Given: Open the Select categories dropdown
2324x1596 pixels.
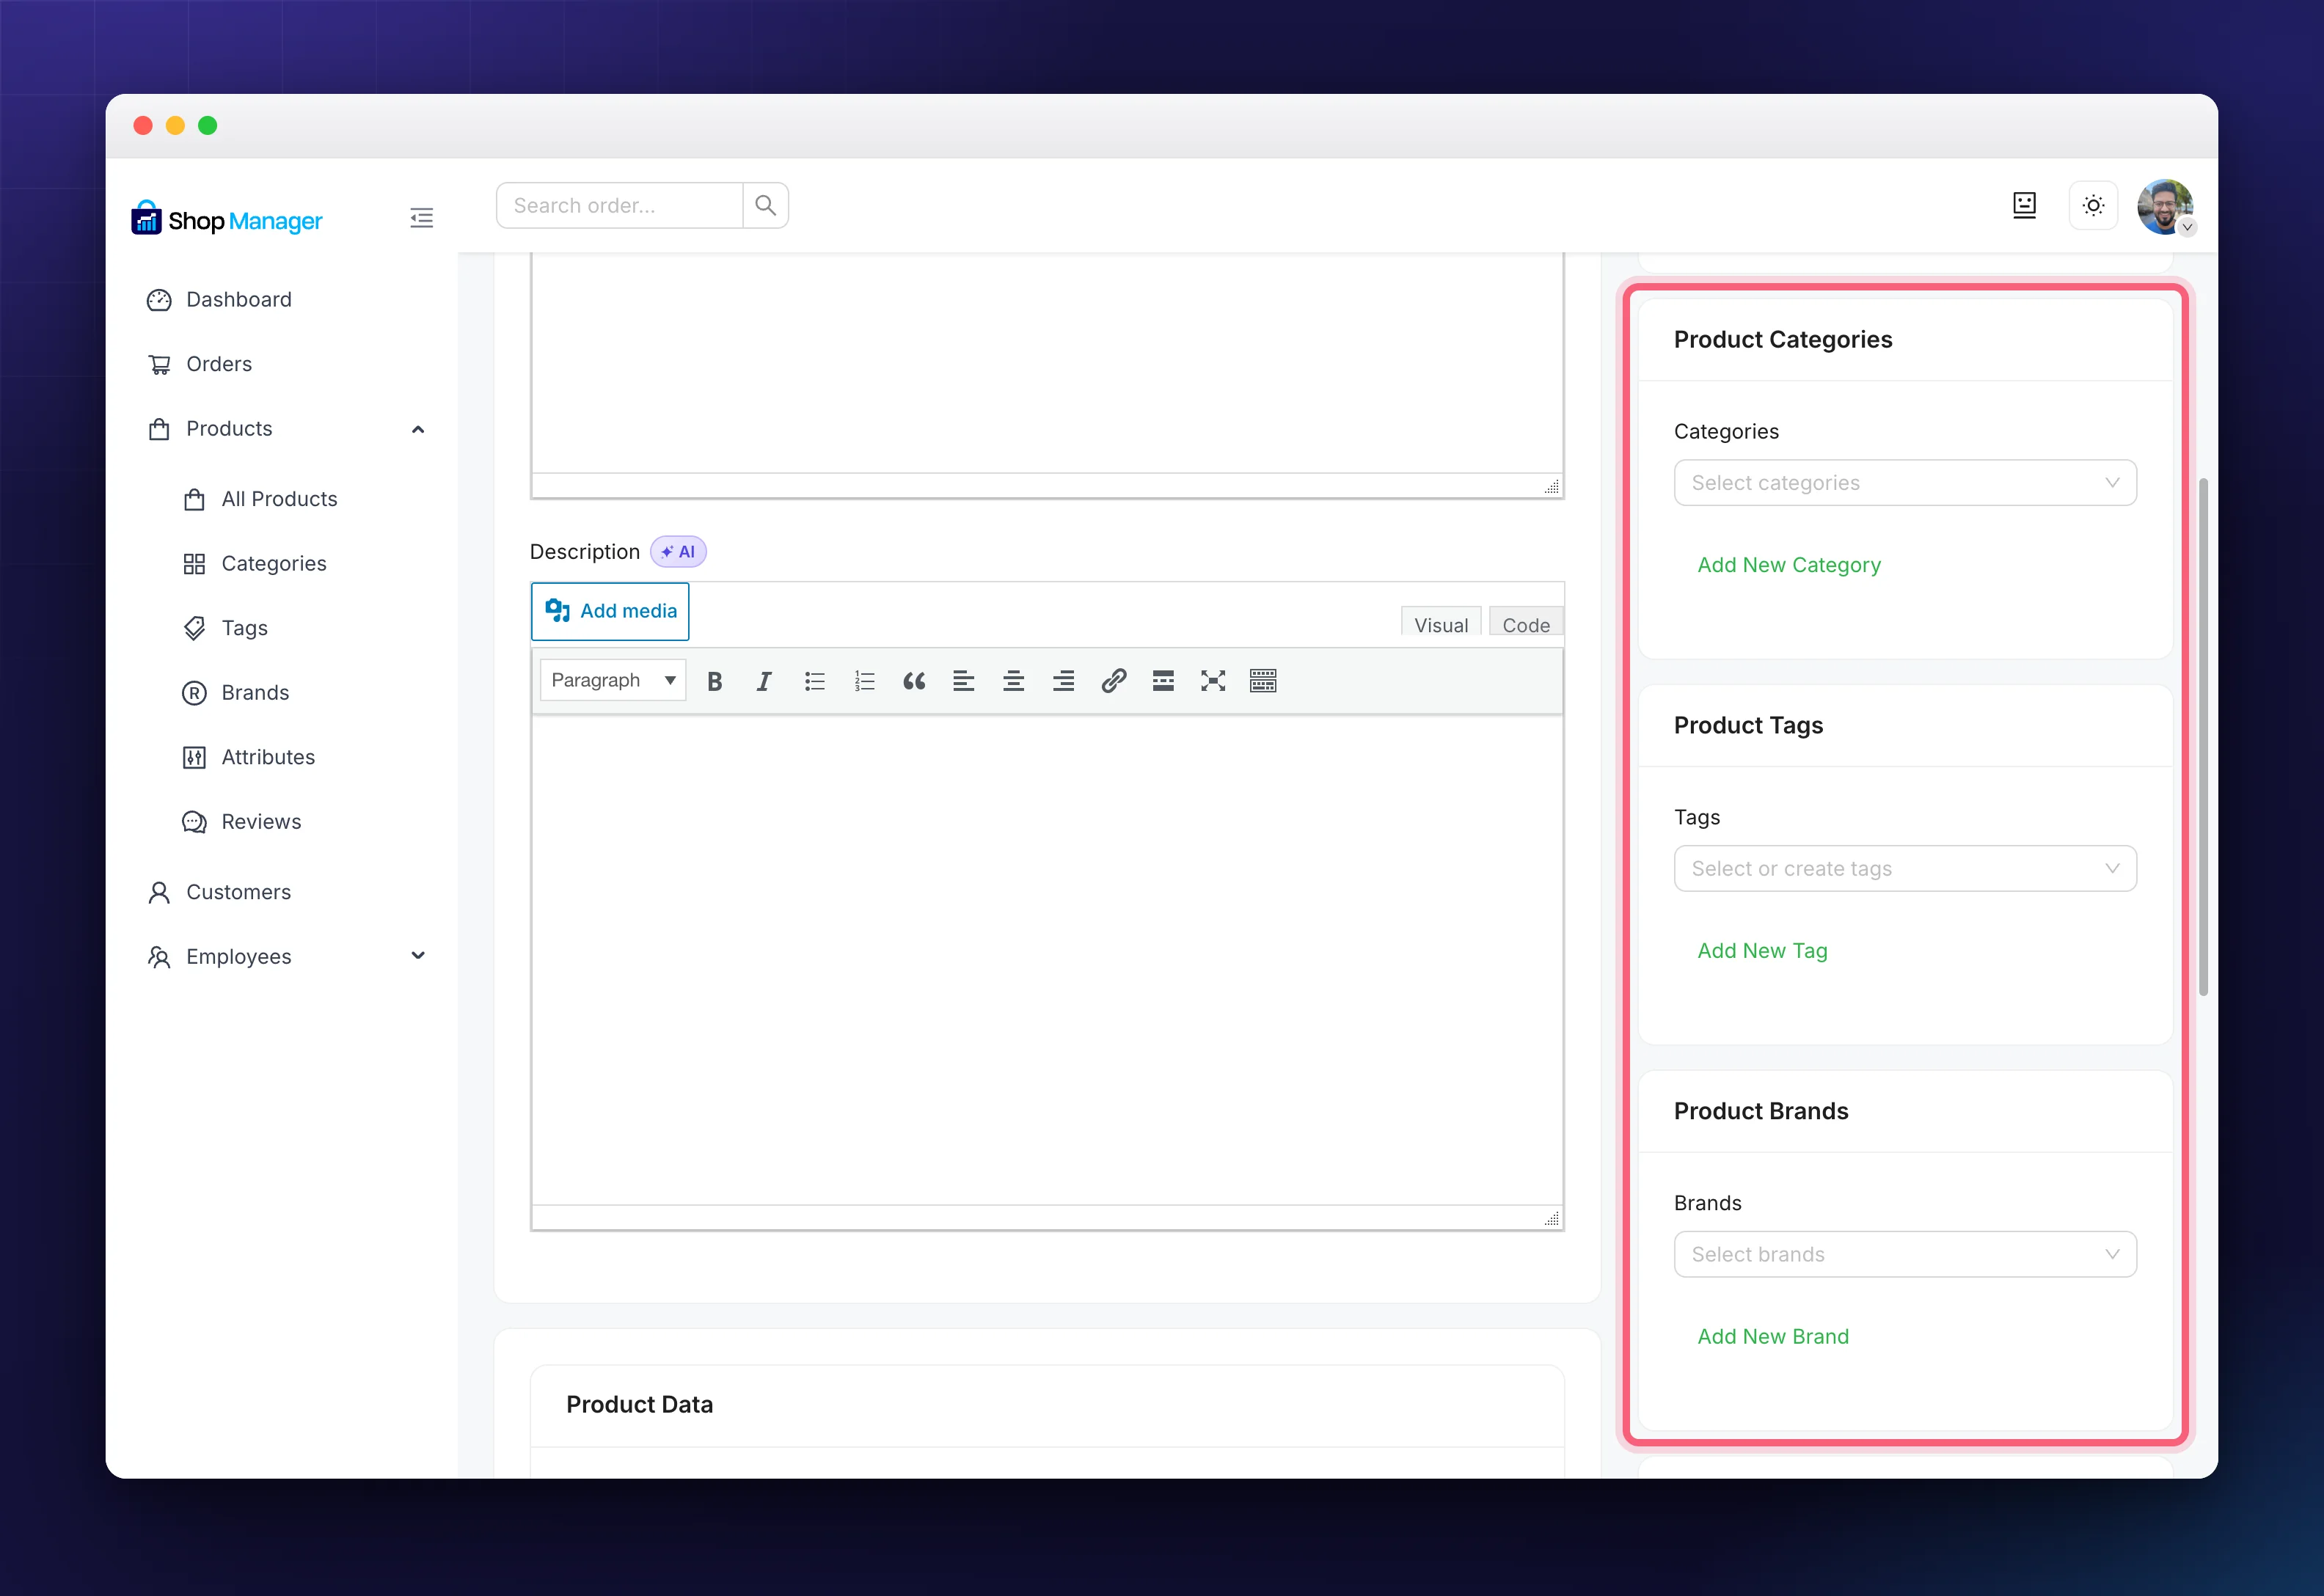Looking at the screenshot, I should (x=1905, y=483).
